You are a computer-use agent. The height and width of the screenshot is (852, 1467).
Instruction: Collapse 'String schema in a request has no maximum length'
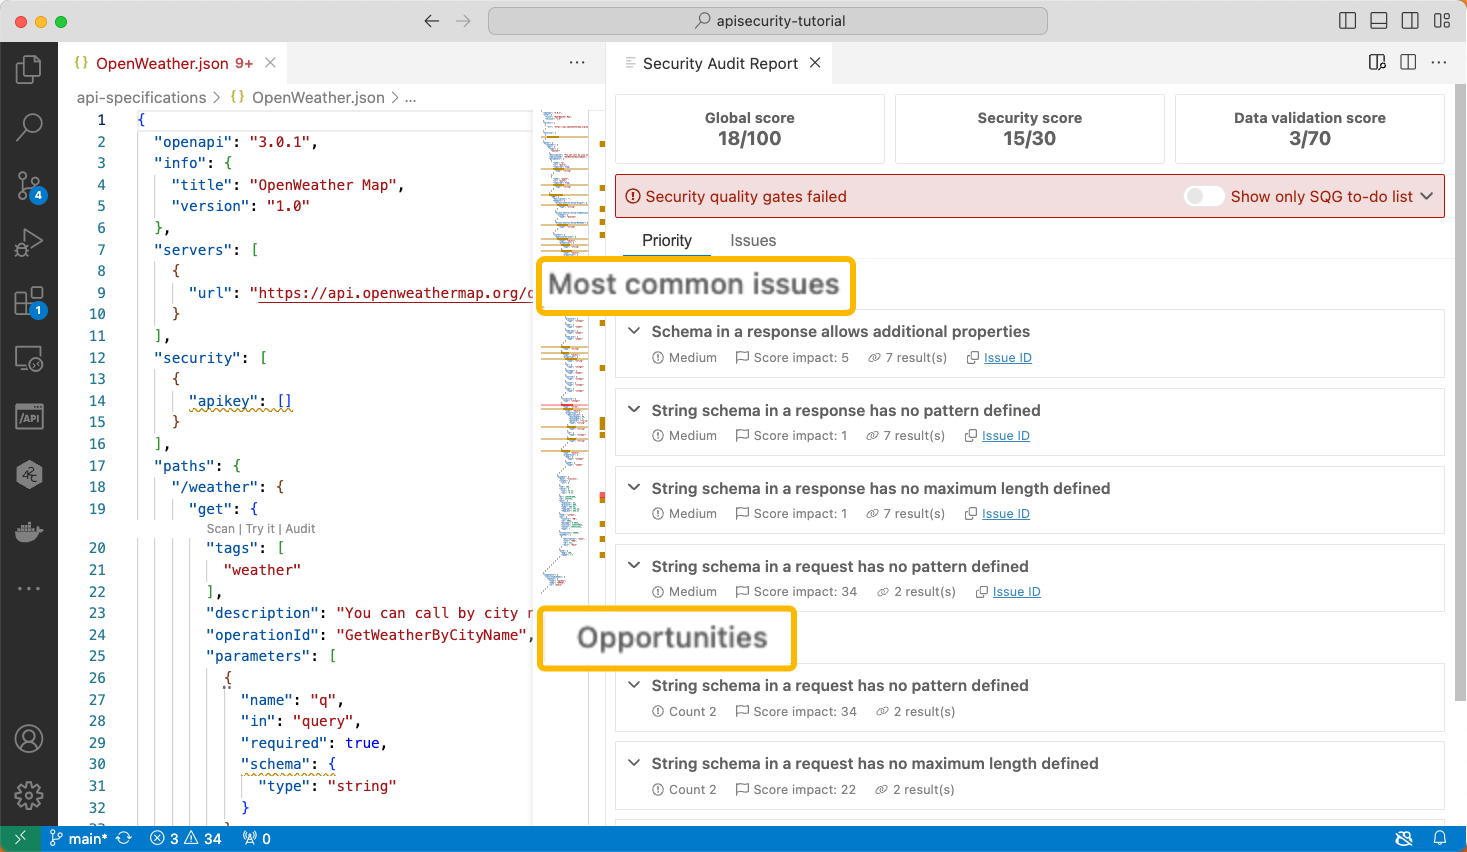634,763
